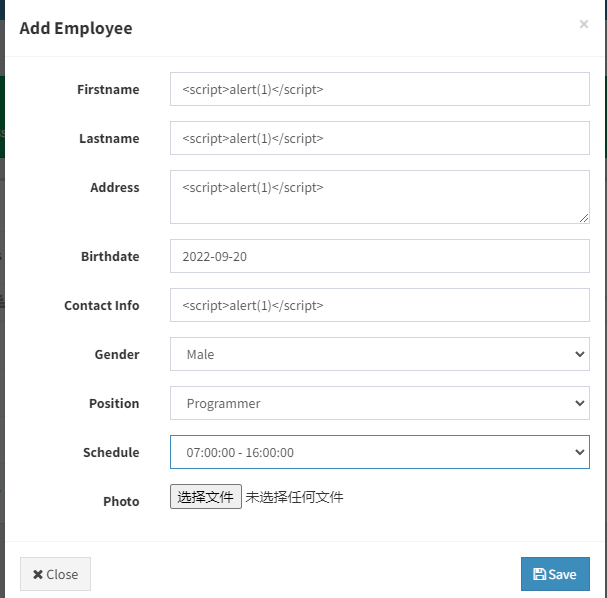Image resolution: width=607 pixels, height=598 pixels.
Task: Click the Photo label
Action: tap(121, 501)
